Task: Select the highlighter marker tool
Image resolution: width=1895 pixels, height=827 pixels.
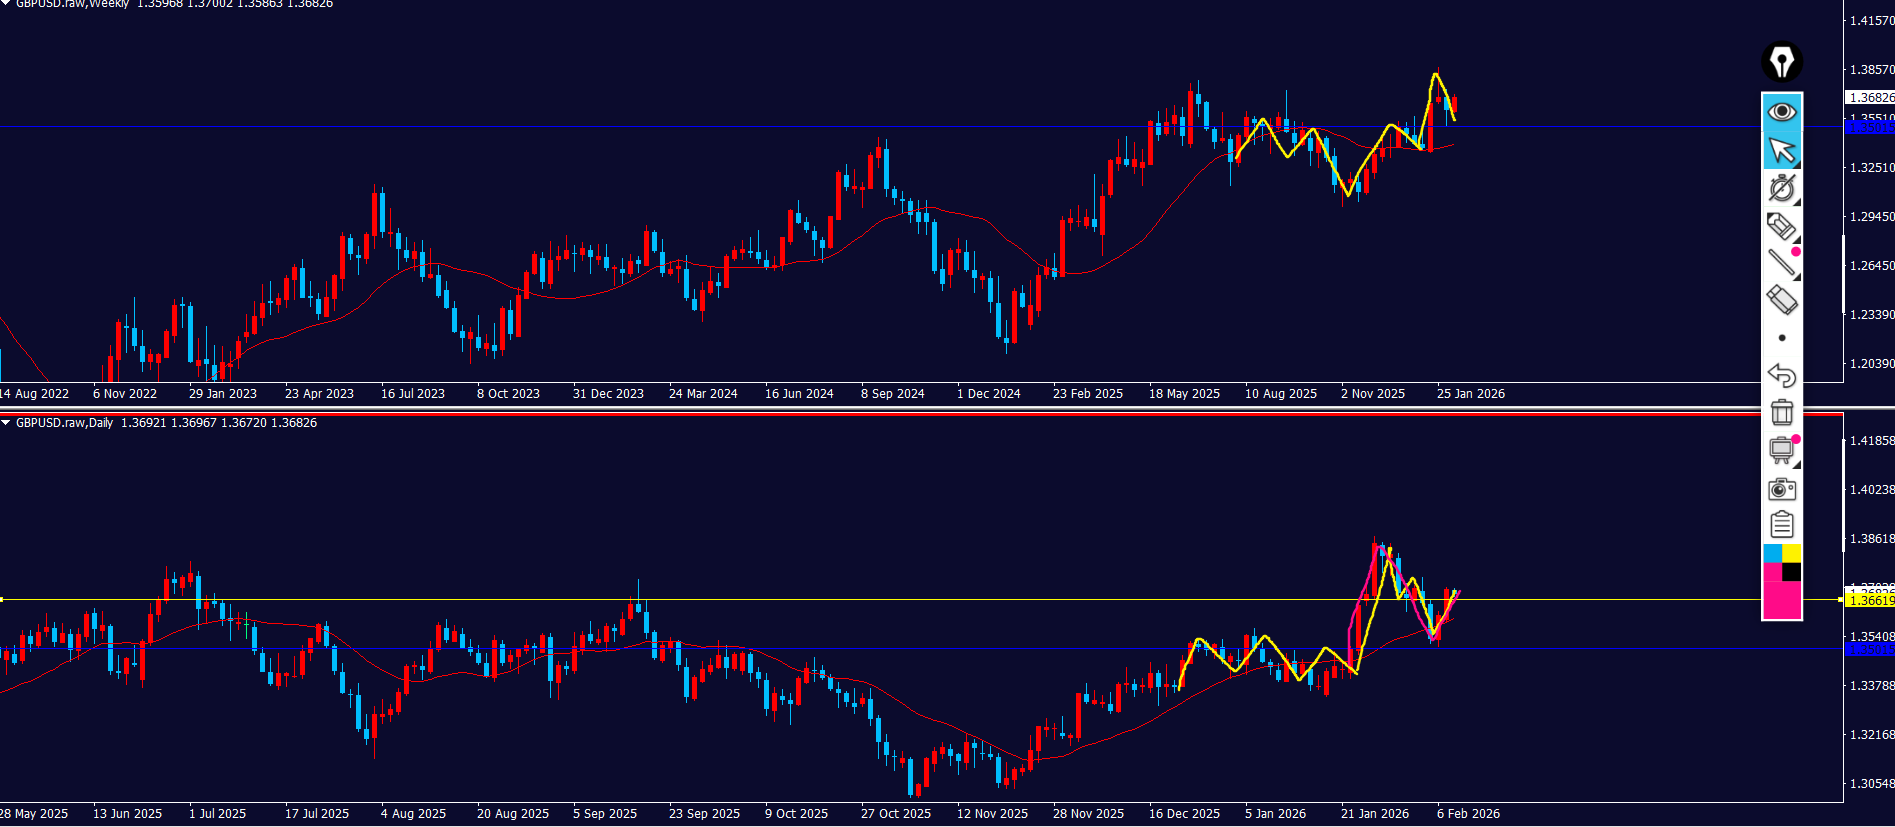Action: [x=1781, y=227]
